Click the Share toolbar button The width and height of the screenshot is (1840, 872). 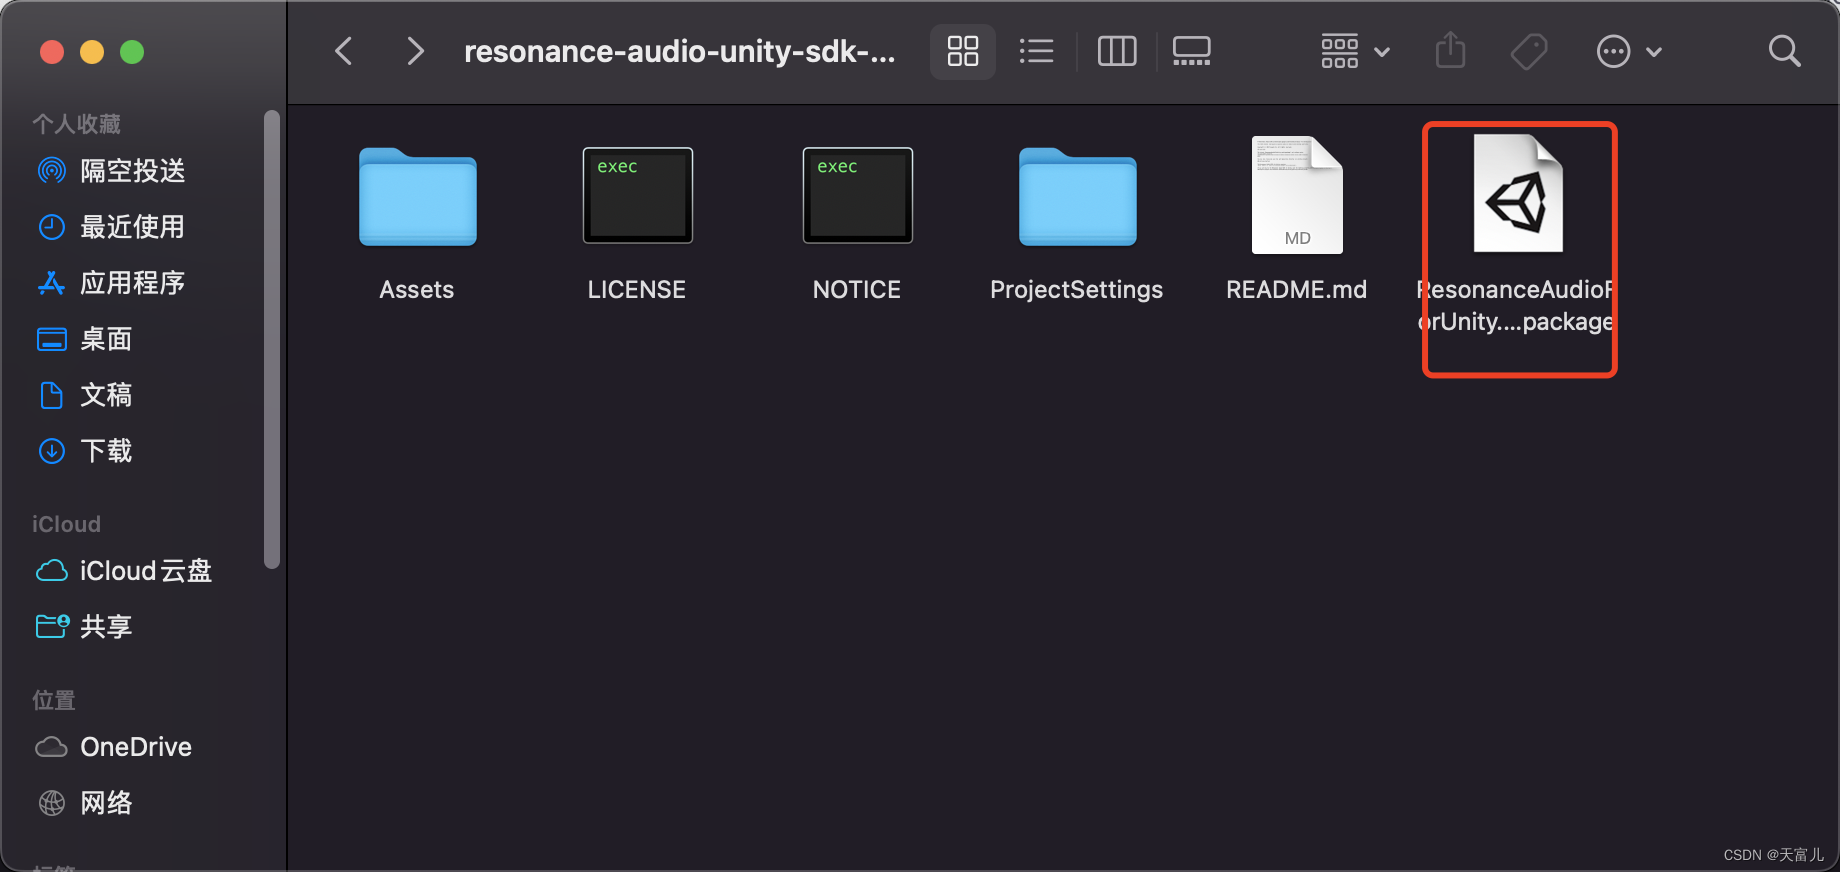(x=1450, y=51)
